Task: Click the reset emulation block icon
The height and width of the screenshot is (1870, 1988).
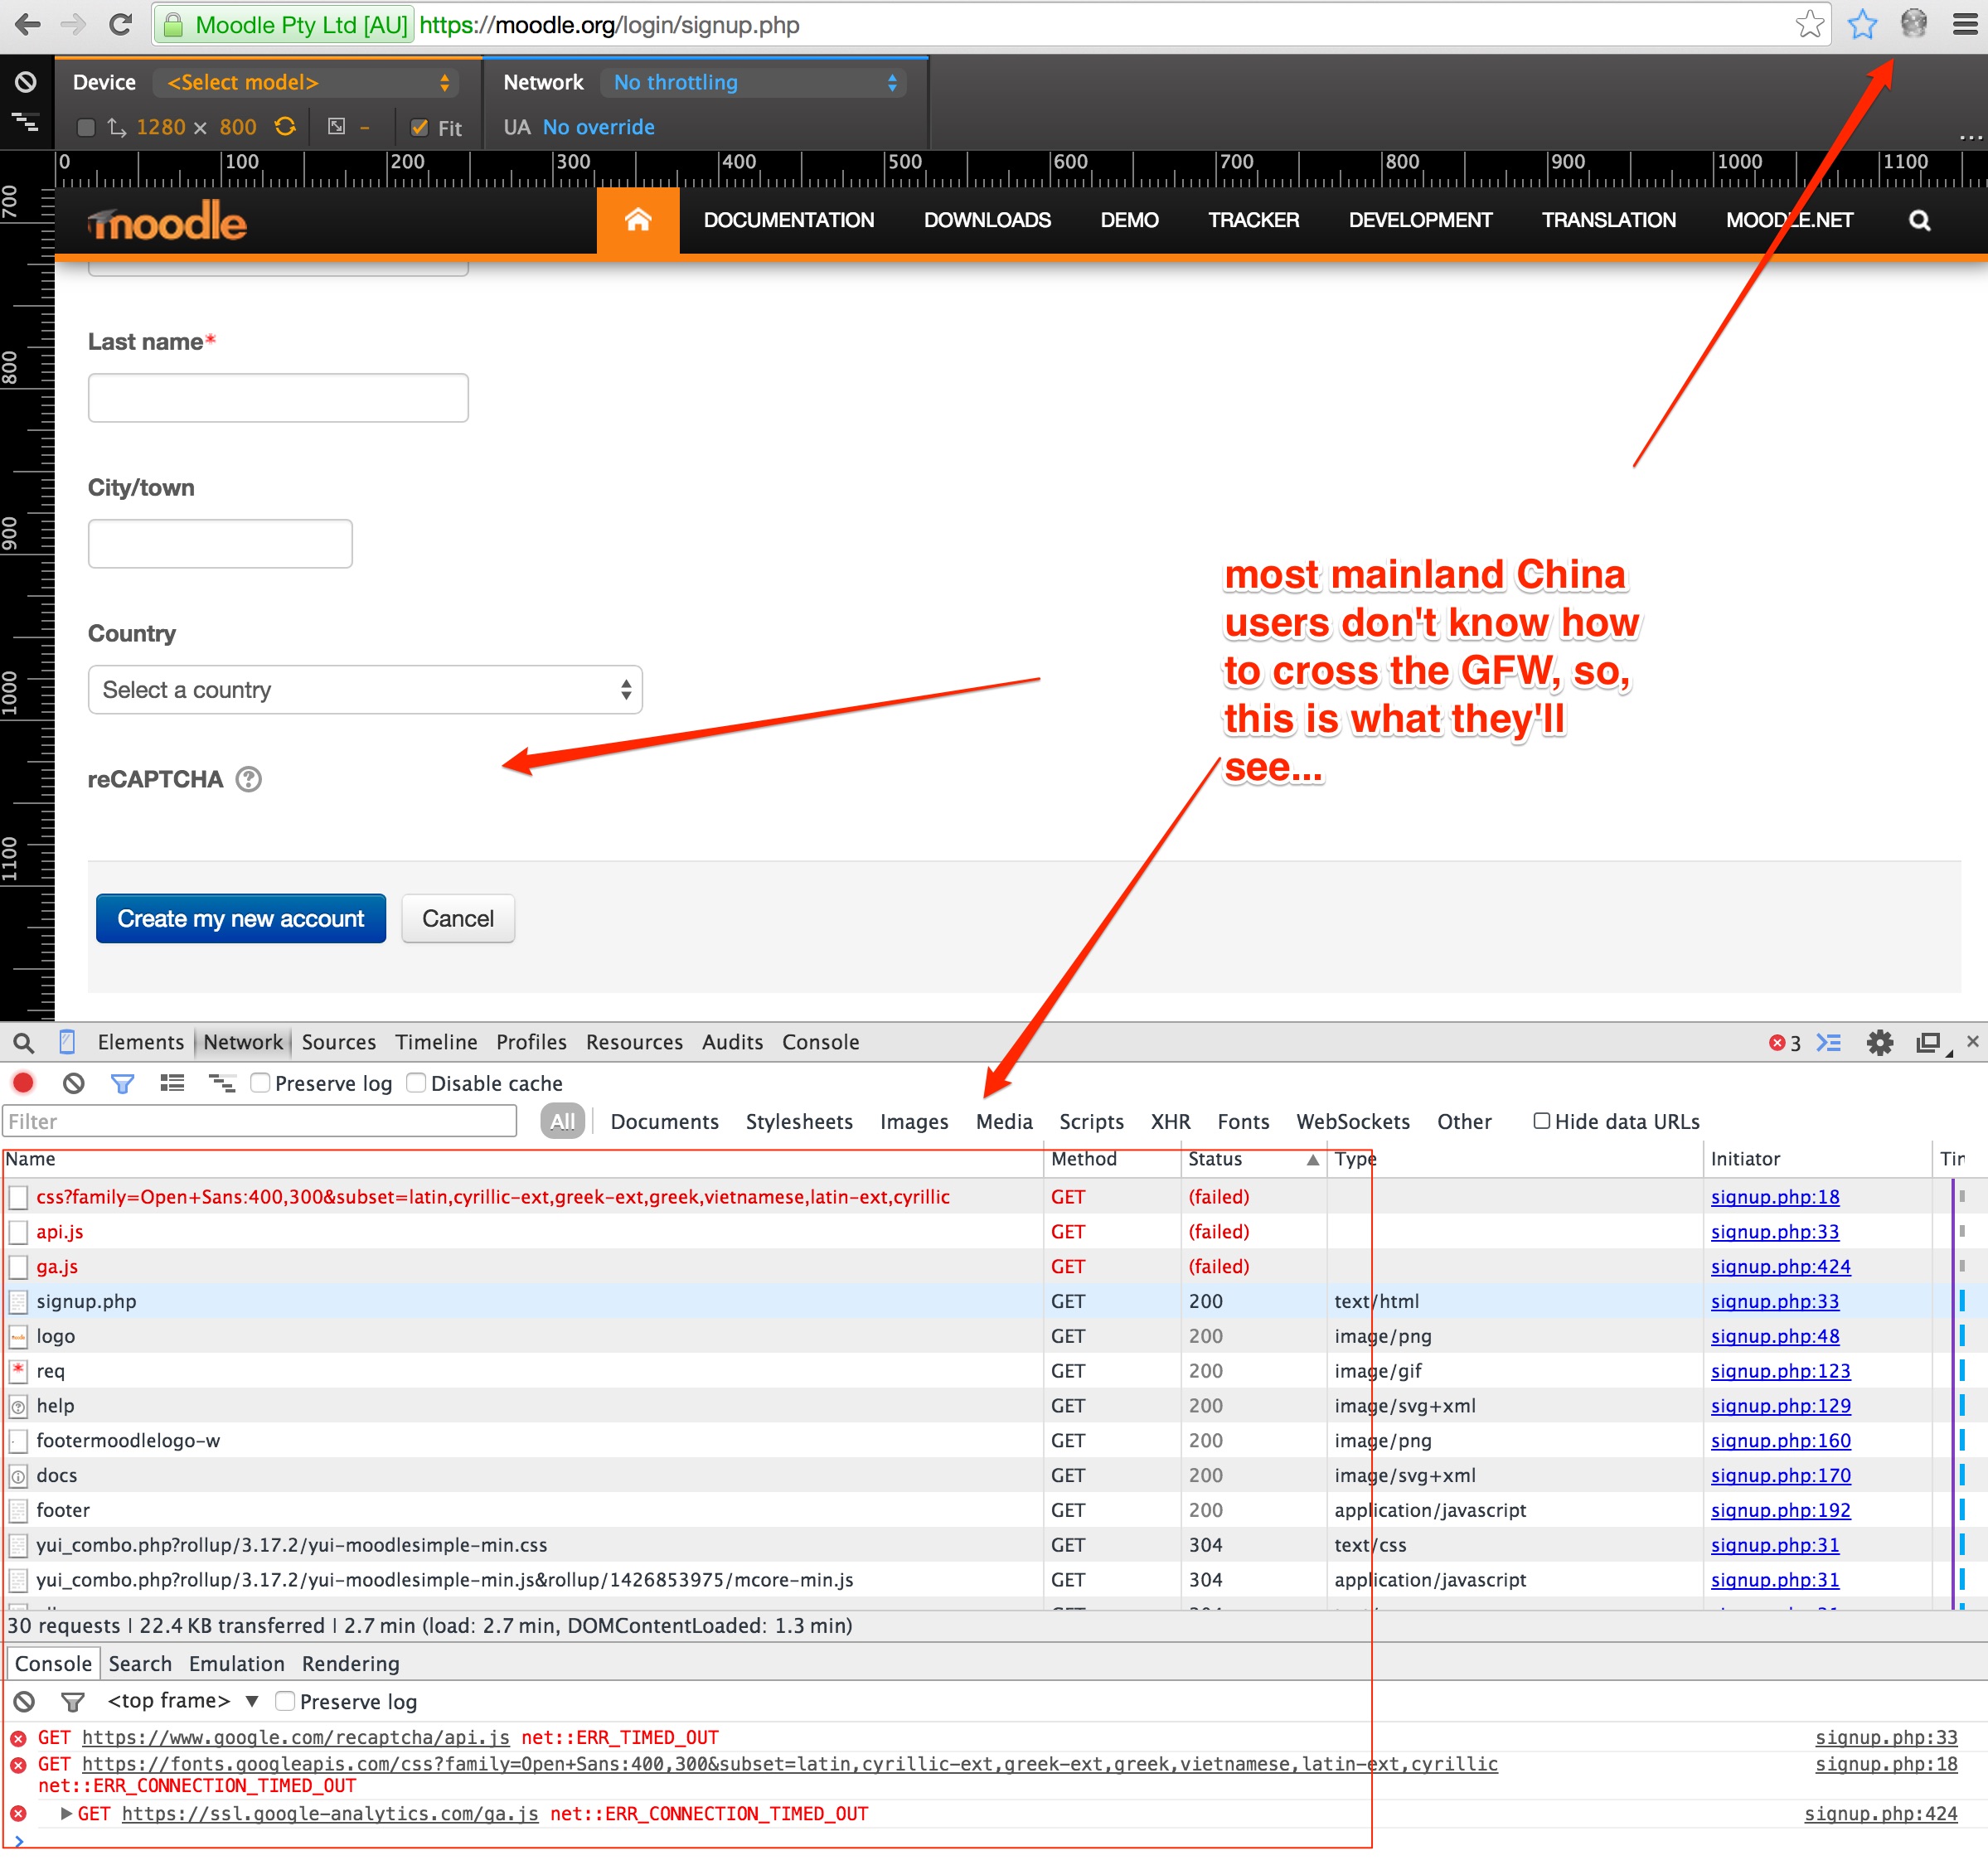Action: pyautogui.click(x=25, y=82)
